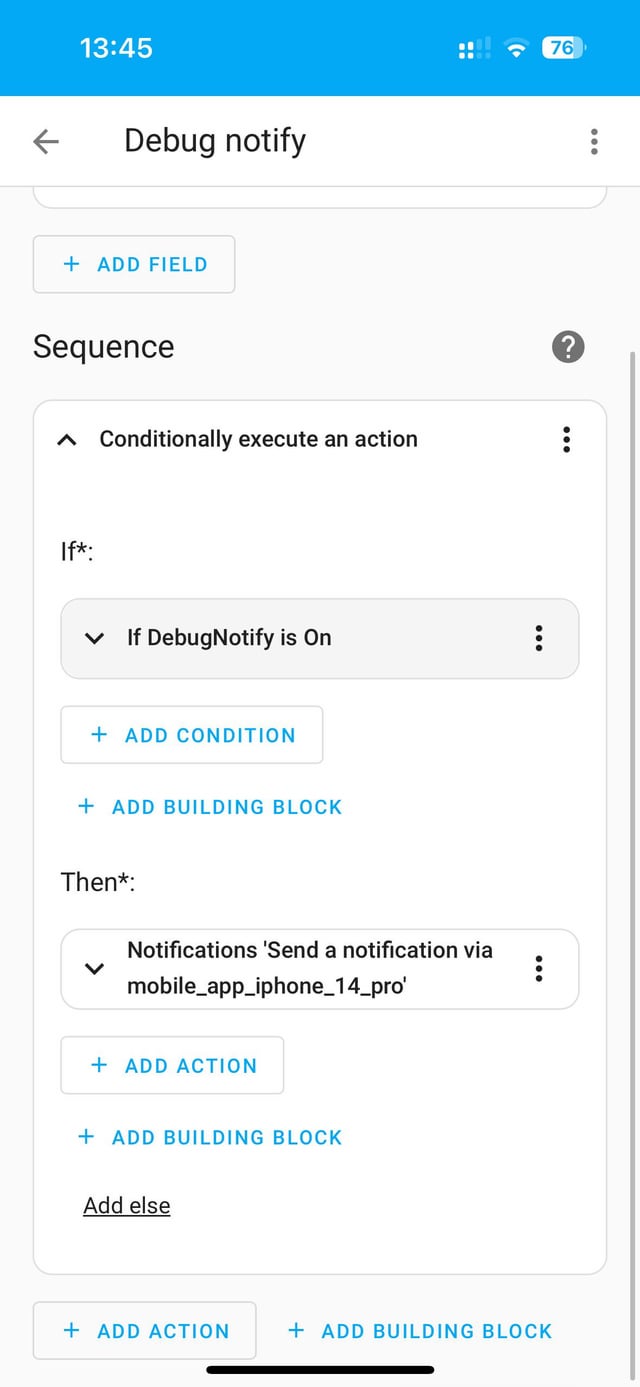Expand the If DebugNotify is On condition
Screen dimensions: 640x1387
pyautogui.click(x=94, y=638)
